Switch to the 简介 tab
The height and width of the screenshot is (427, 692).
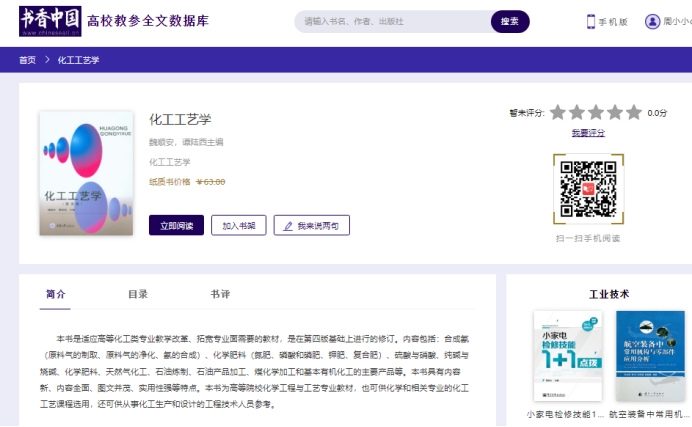(56, 294)
